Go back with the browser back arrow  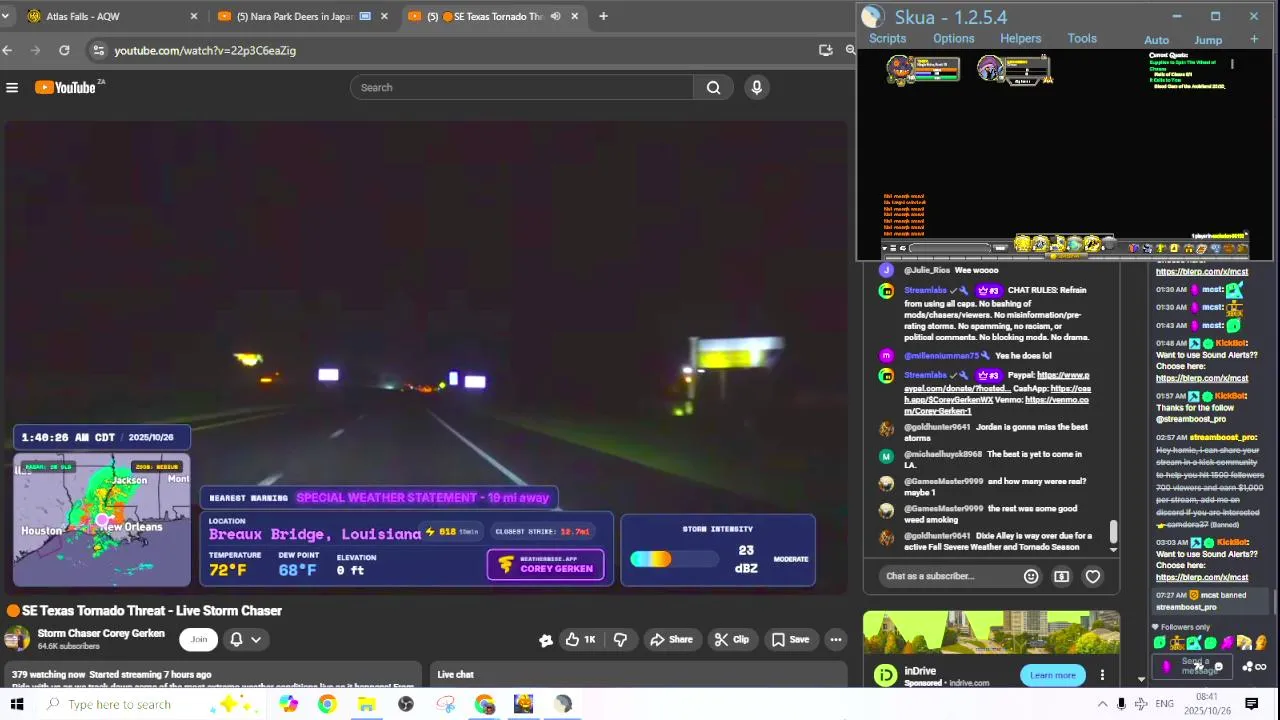pyautogui.click(x=8, y=50)
